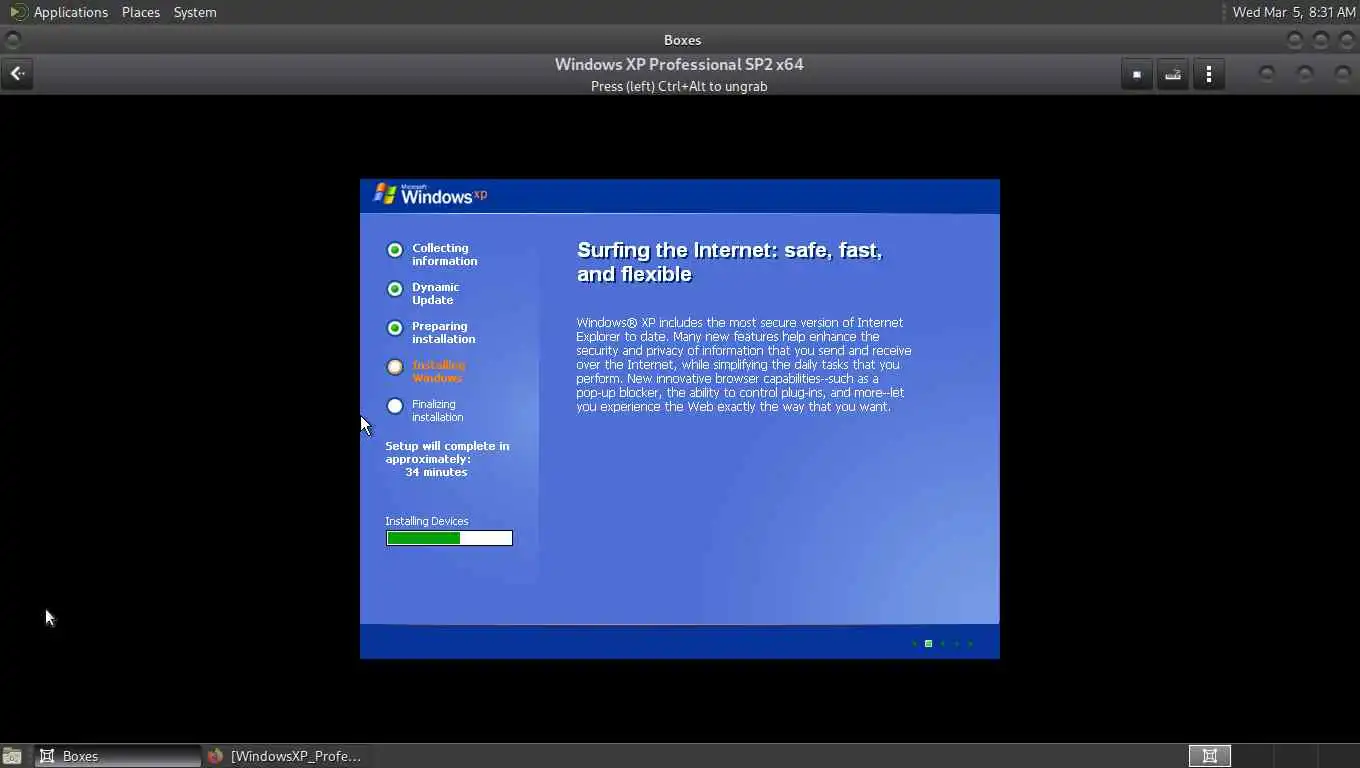This screenshot has height=768, width=1360.
Task: Click the show desktop icon in bottom panel
Action: point(12,756)
